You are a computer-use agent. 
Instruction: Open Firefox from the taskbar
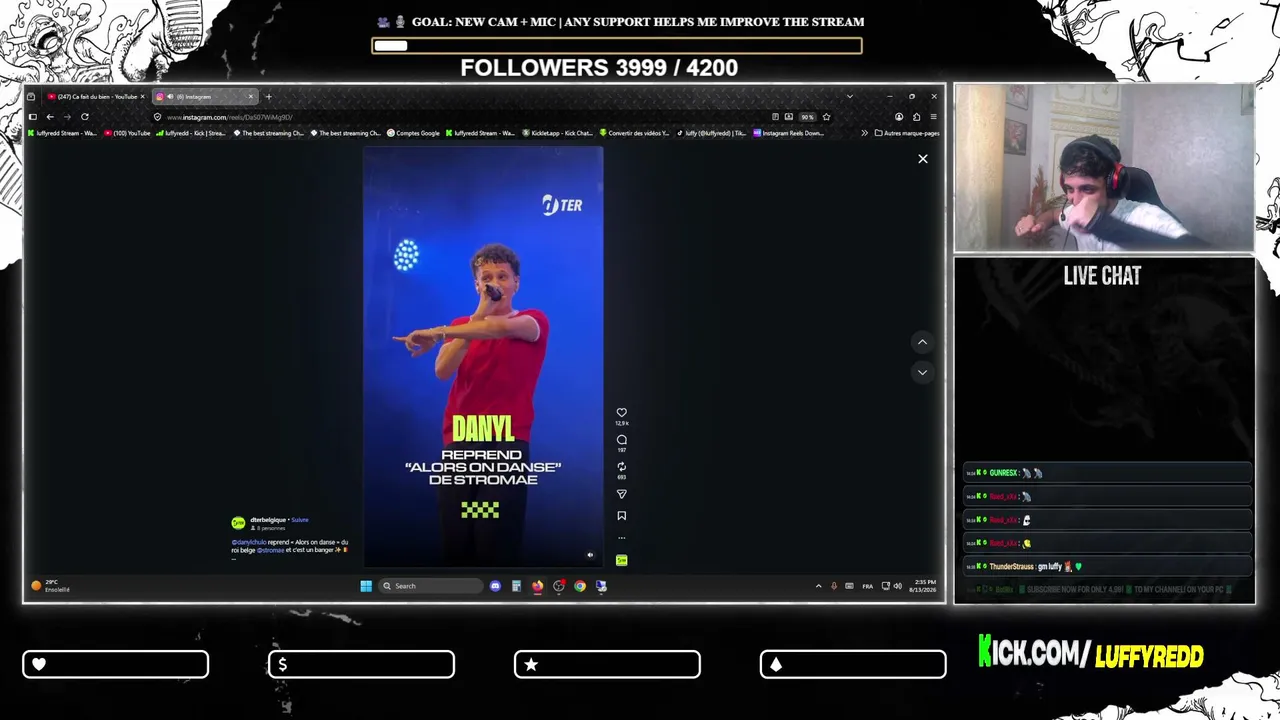pyautogui.click(x=537, y=586)
